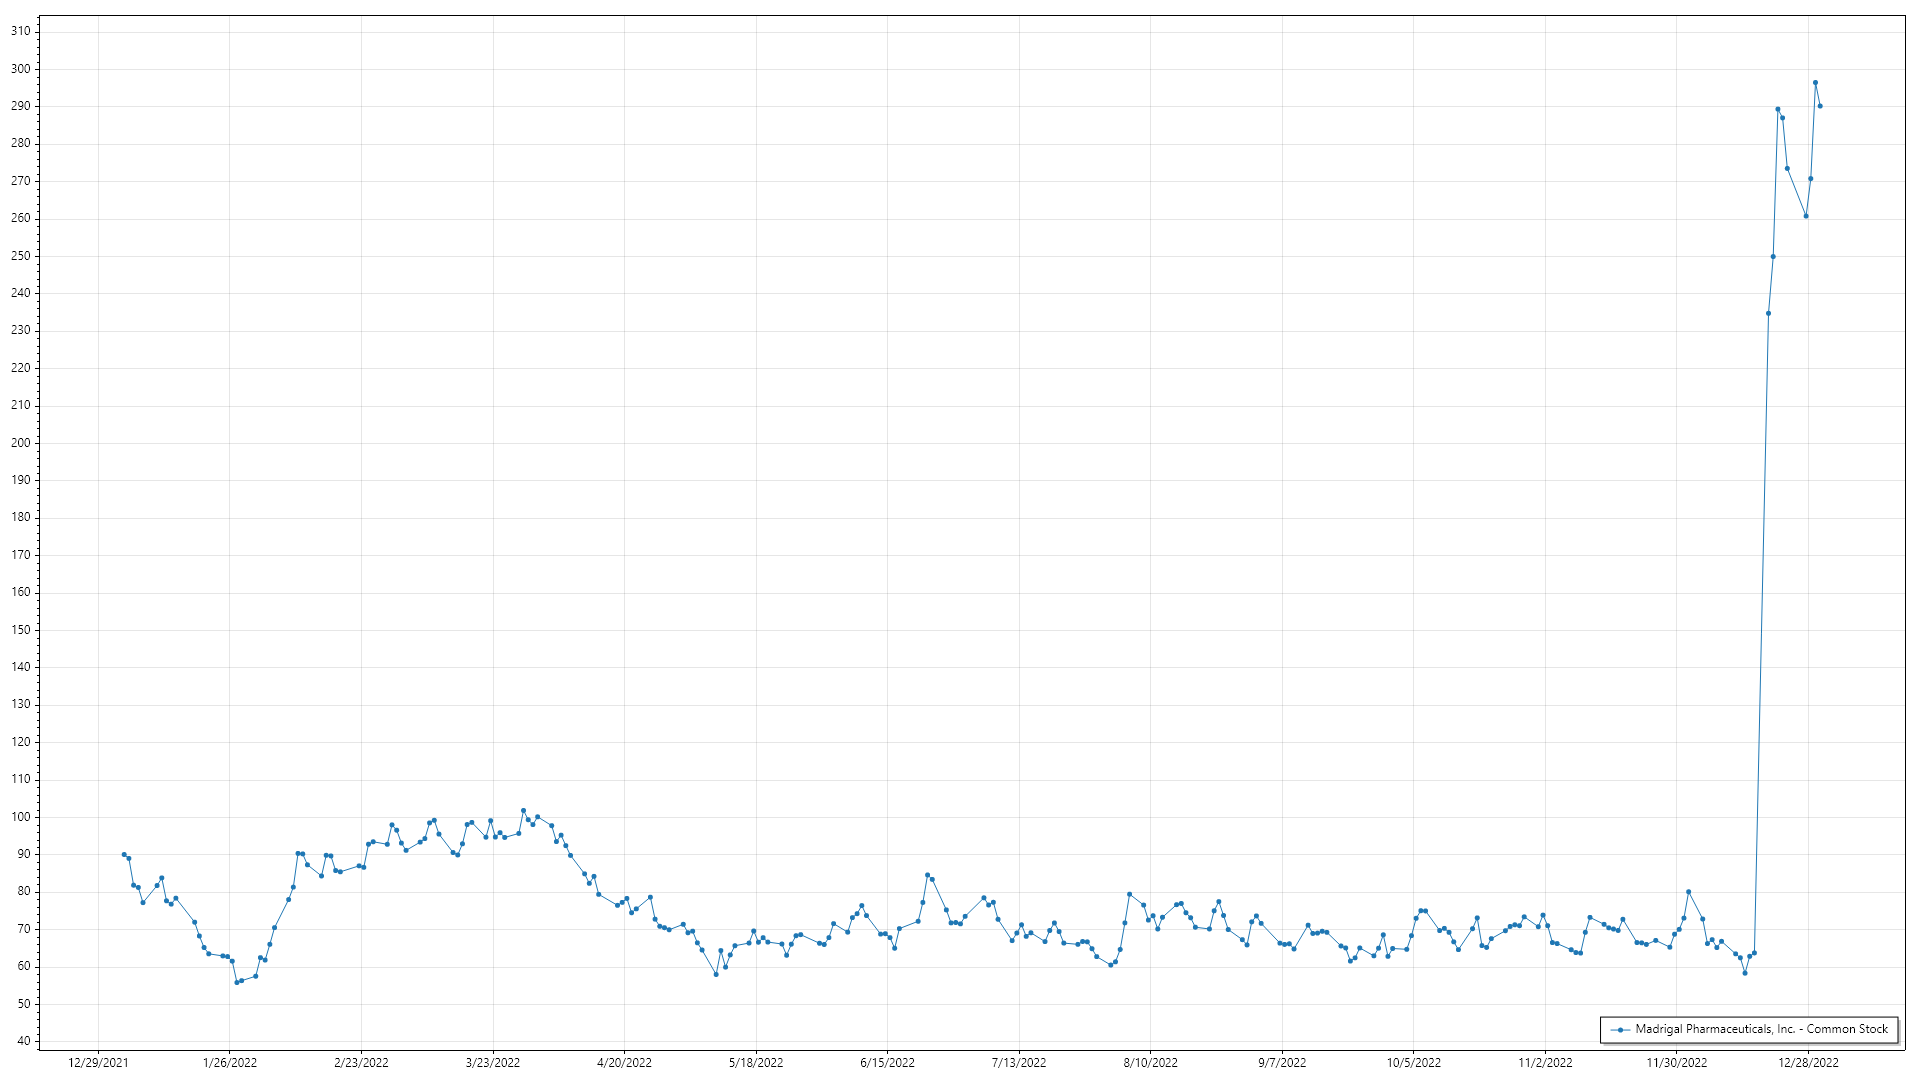Click the data point at 250 on spike

point(1773,256)
